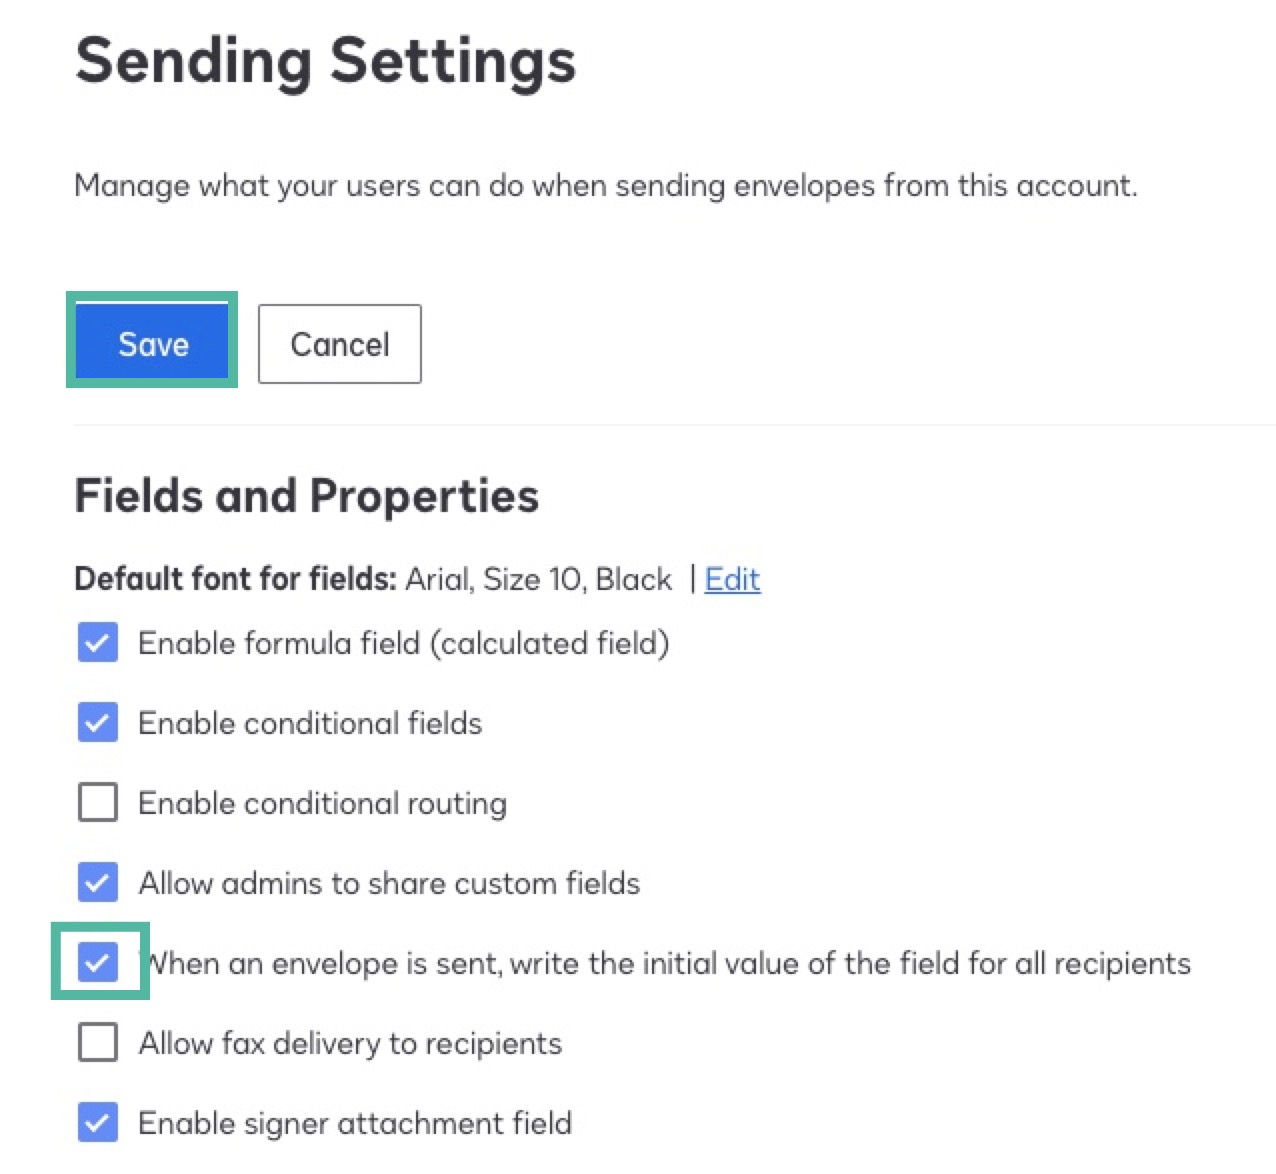Click the 'Allow fax delivery to recipients' label
This screenshot has width=1276, height=1174.
350,1043
